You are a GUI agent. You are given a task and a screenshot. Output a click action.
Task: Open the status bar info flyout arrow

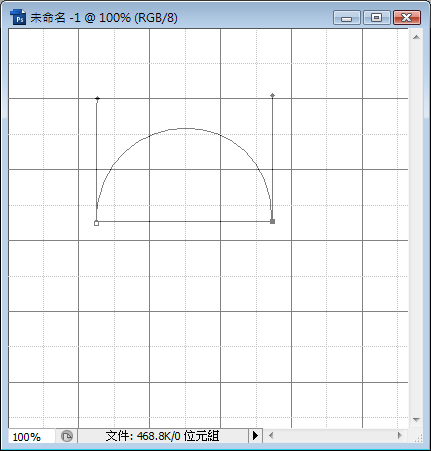255,436
